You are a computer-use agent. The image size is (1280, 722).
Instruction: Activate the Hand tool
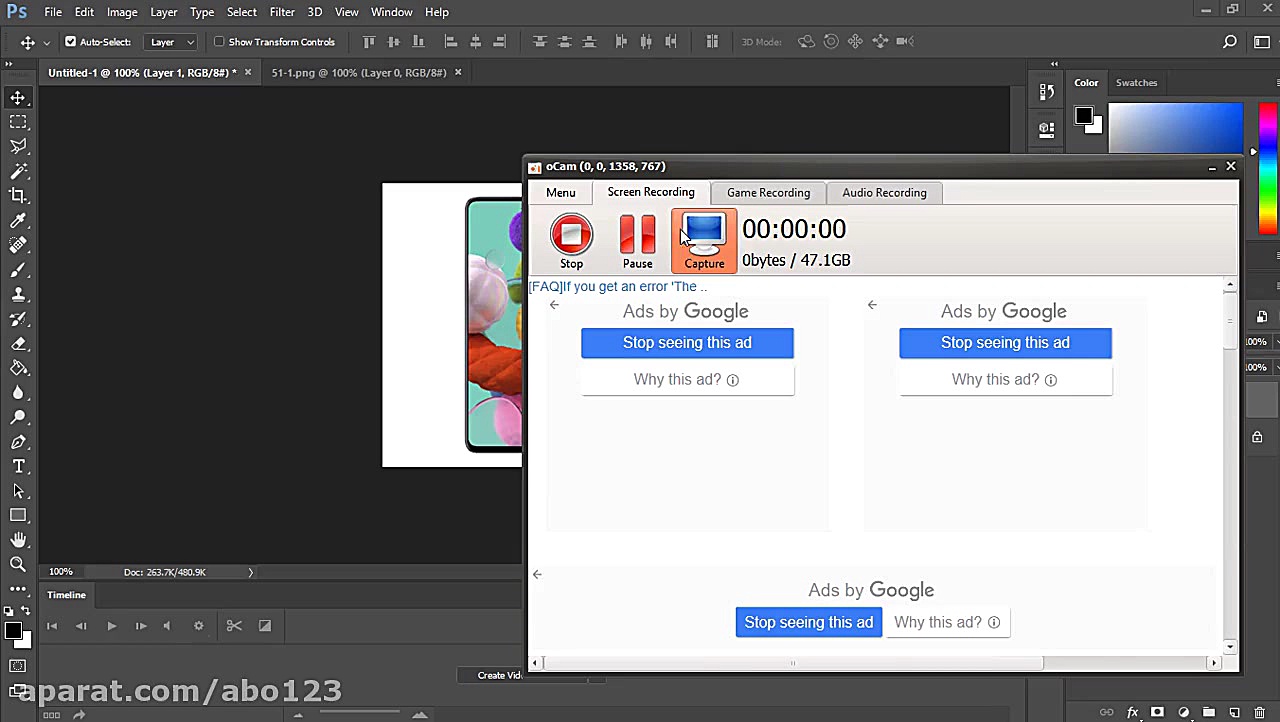[x=18, y=540]
